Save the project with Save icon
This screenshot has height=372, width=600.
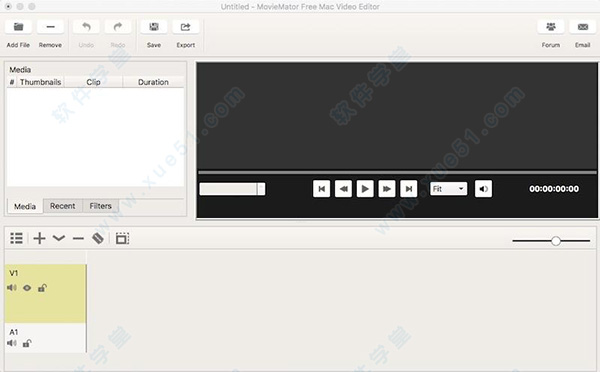point(154,27)
